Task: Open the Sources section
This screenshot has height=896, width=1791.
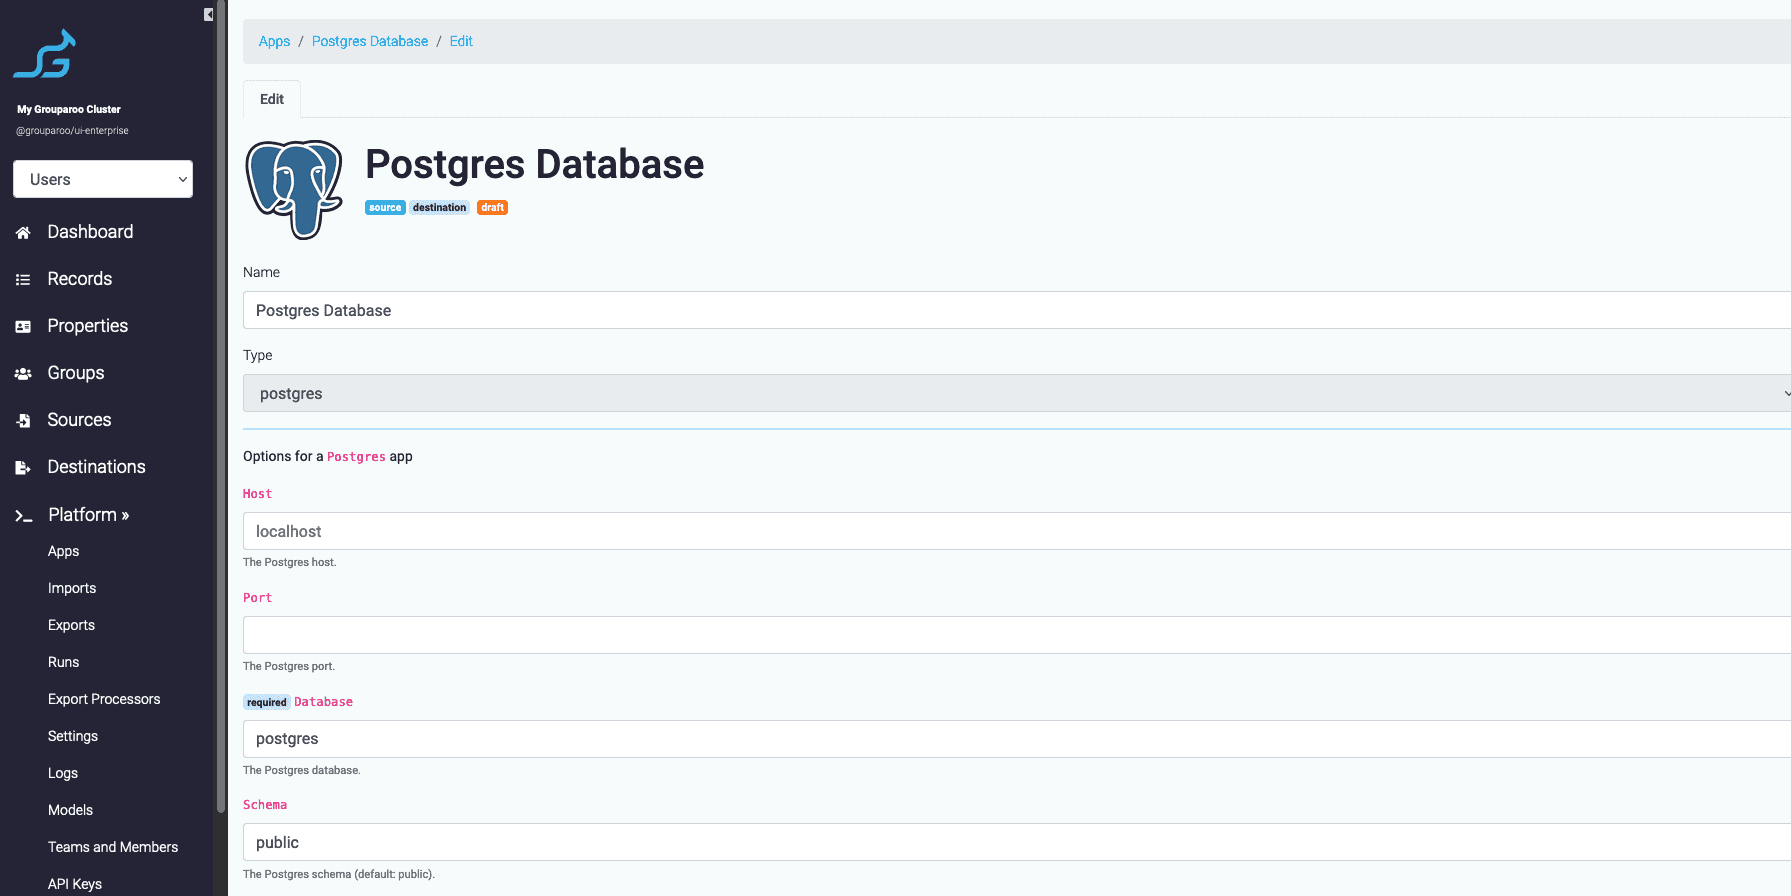Action: coord(79,420)
